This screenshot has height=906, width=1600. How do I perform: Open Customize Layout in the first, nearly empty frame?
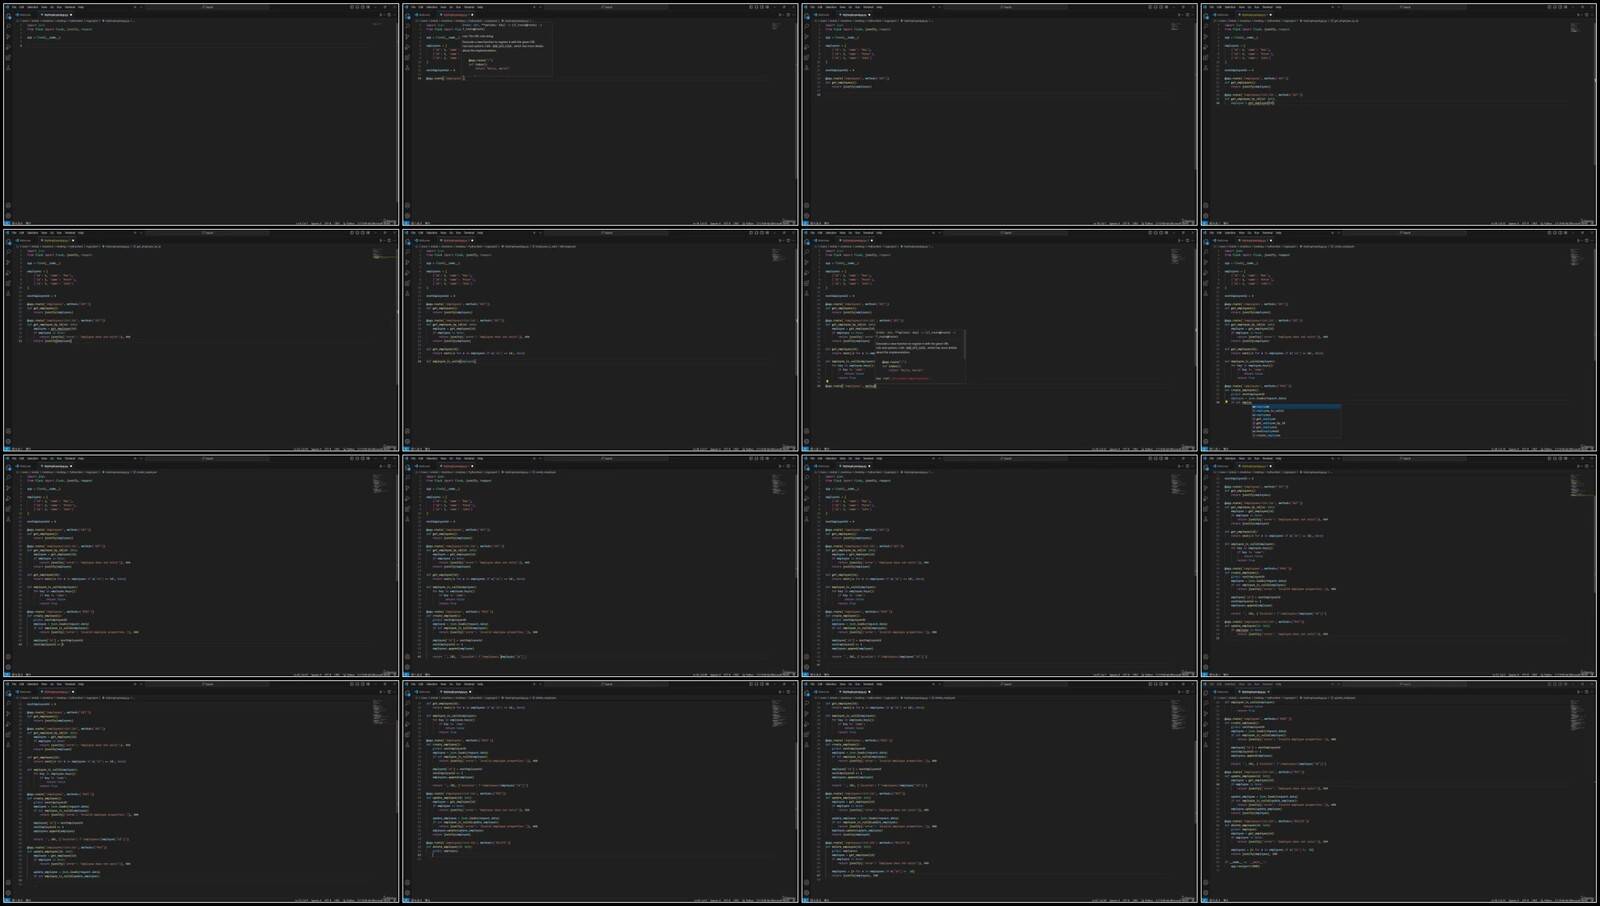tap(370, 7)
